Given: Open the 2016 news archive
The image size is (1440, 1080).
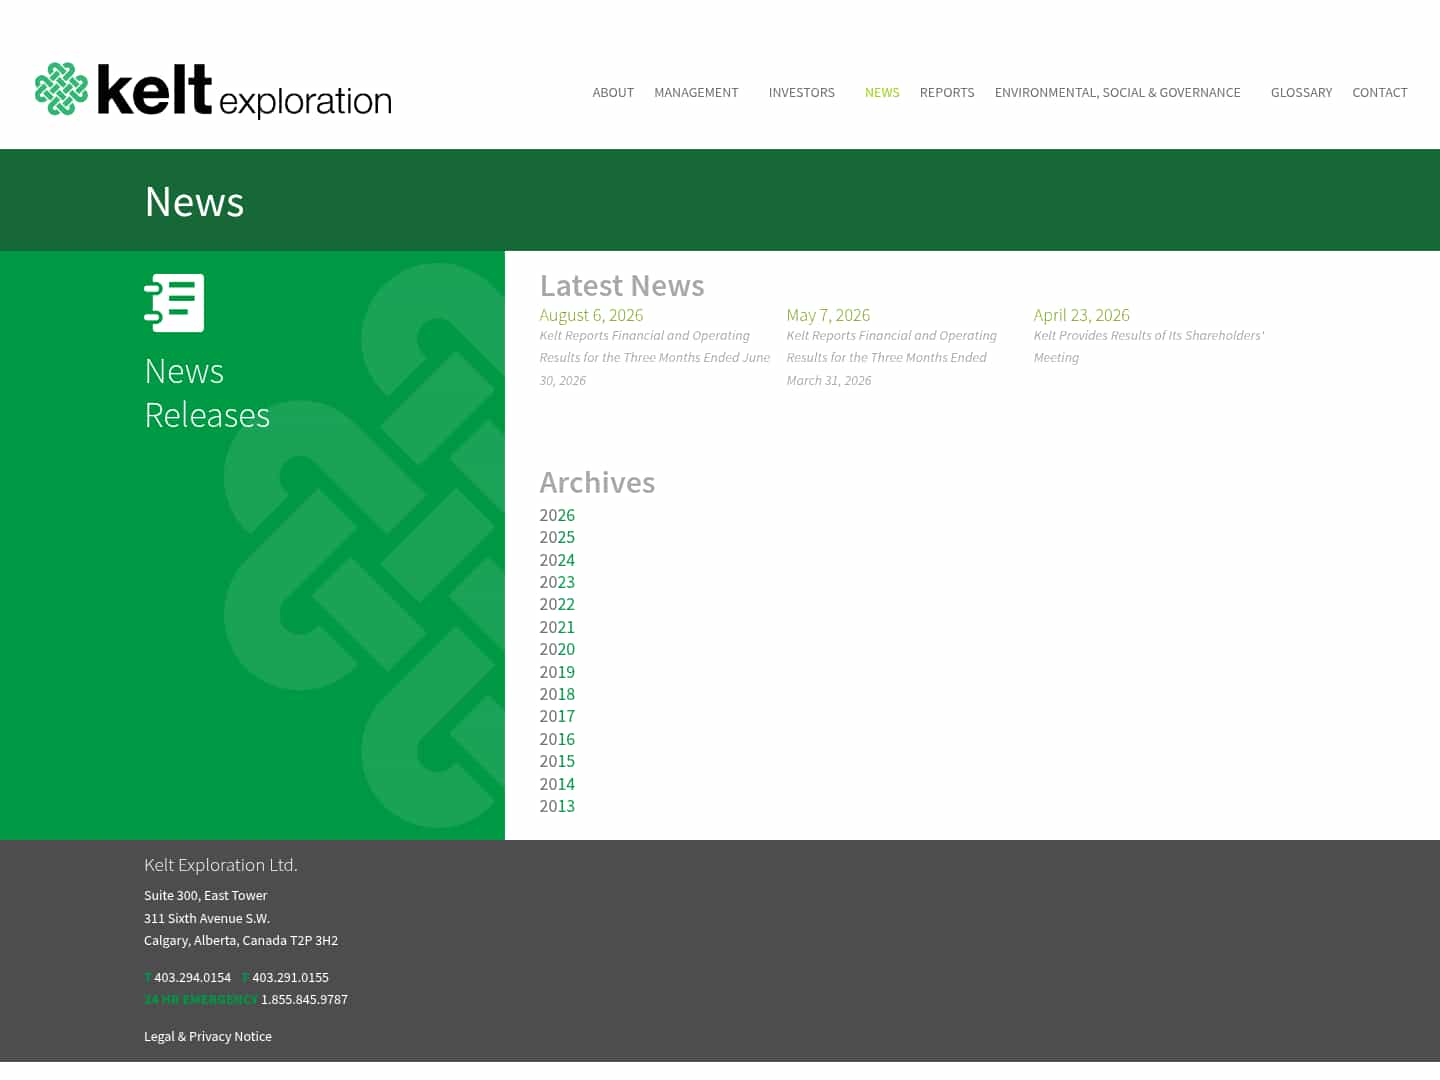Looking at the screenshot, I should (557, 739).
